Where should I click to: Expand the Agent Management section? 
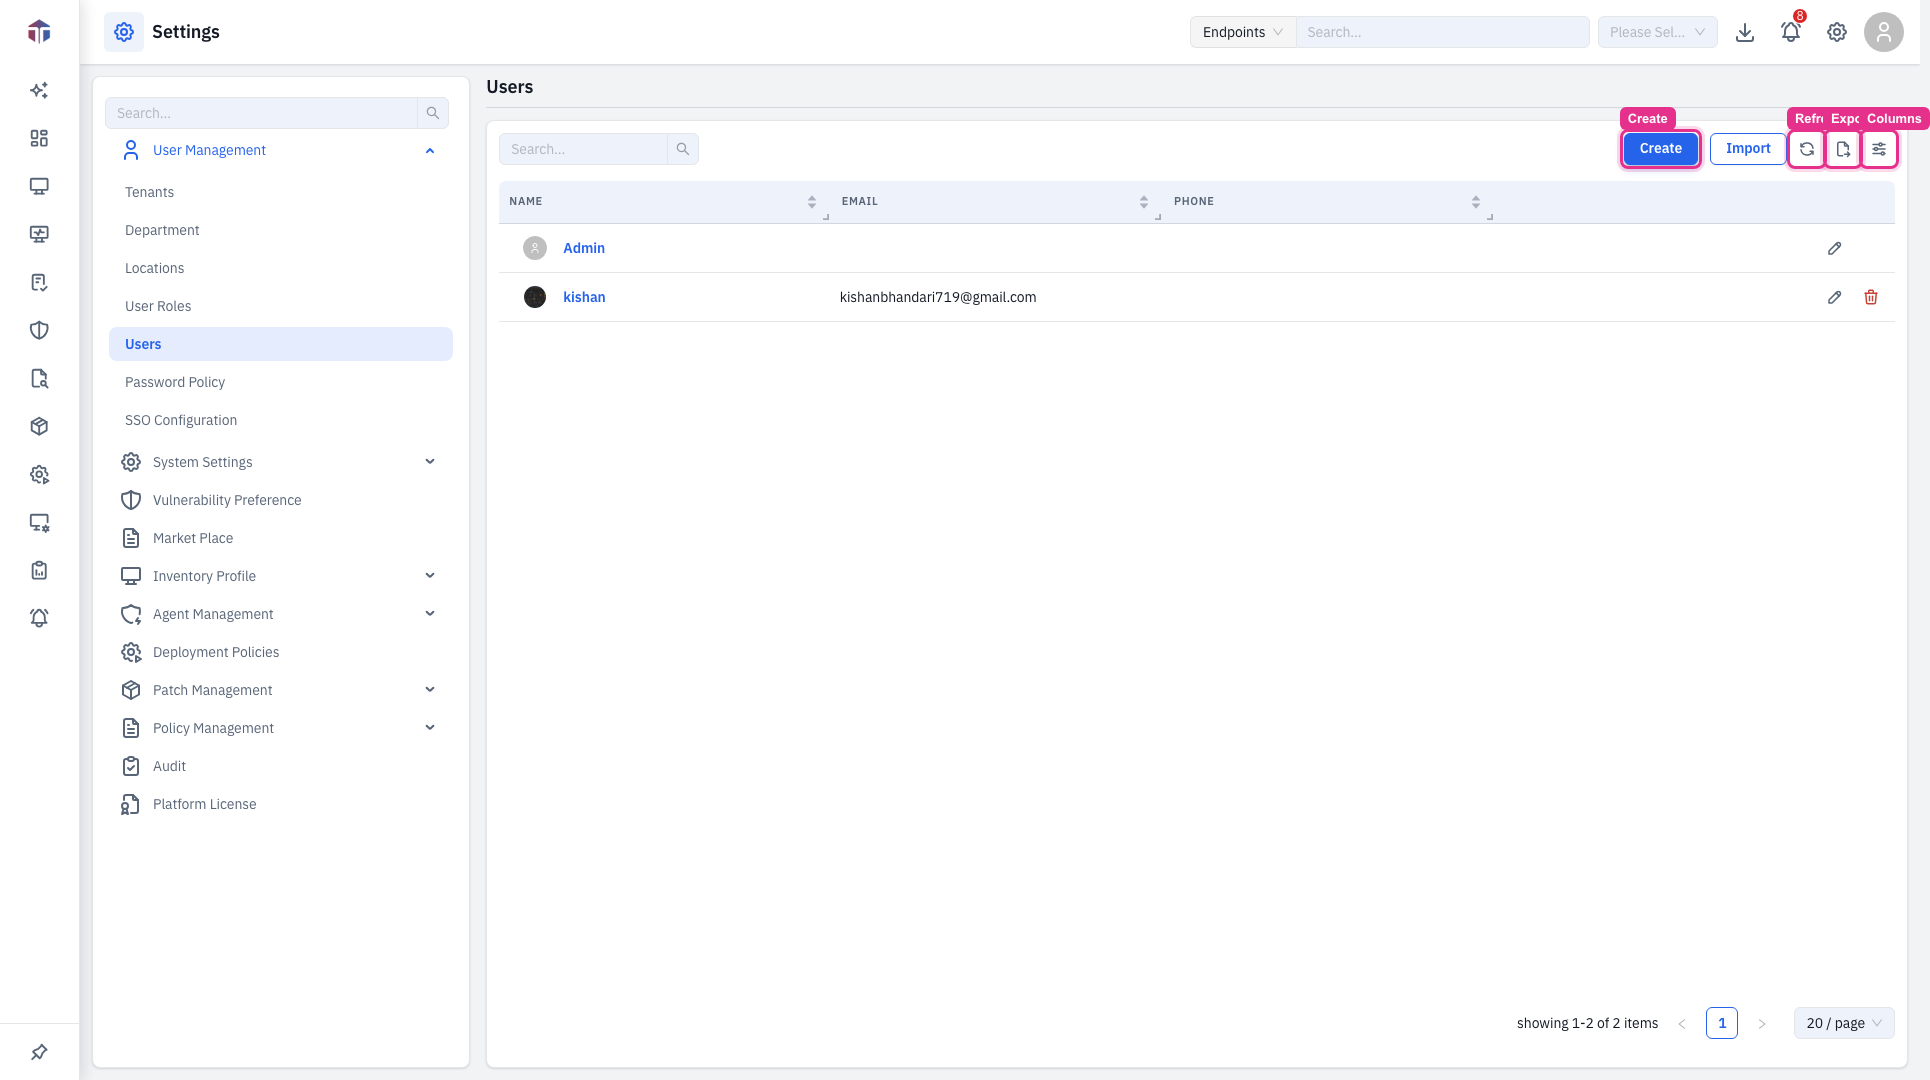tap(430, 614)
